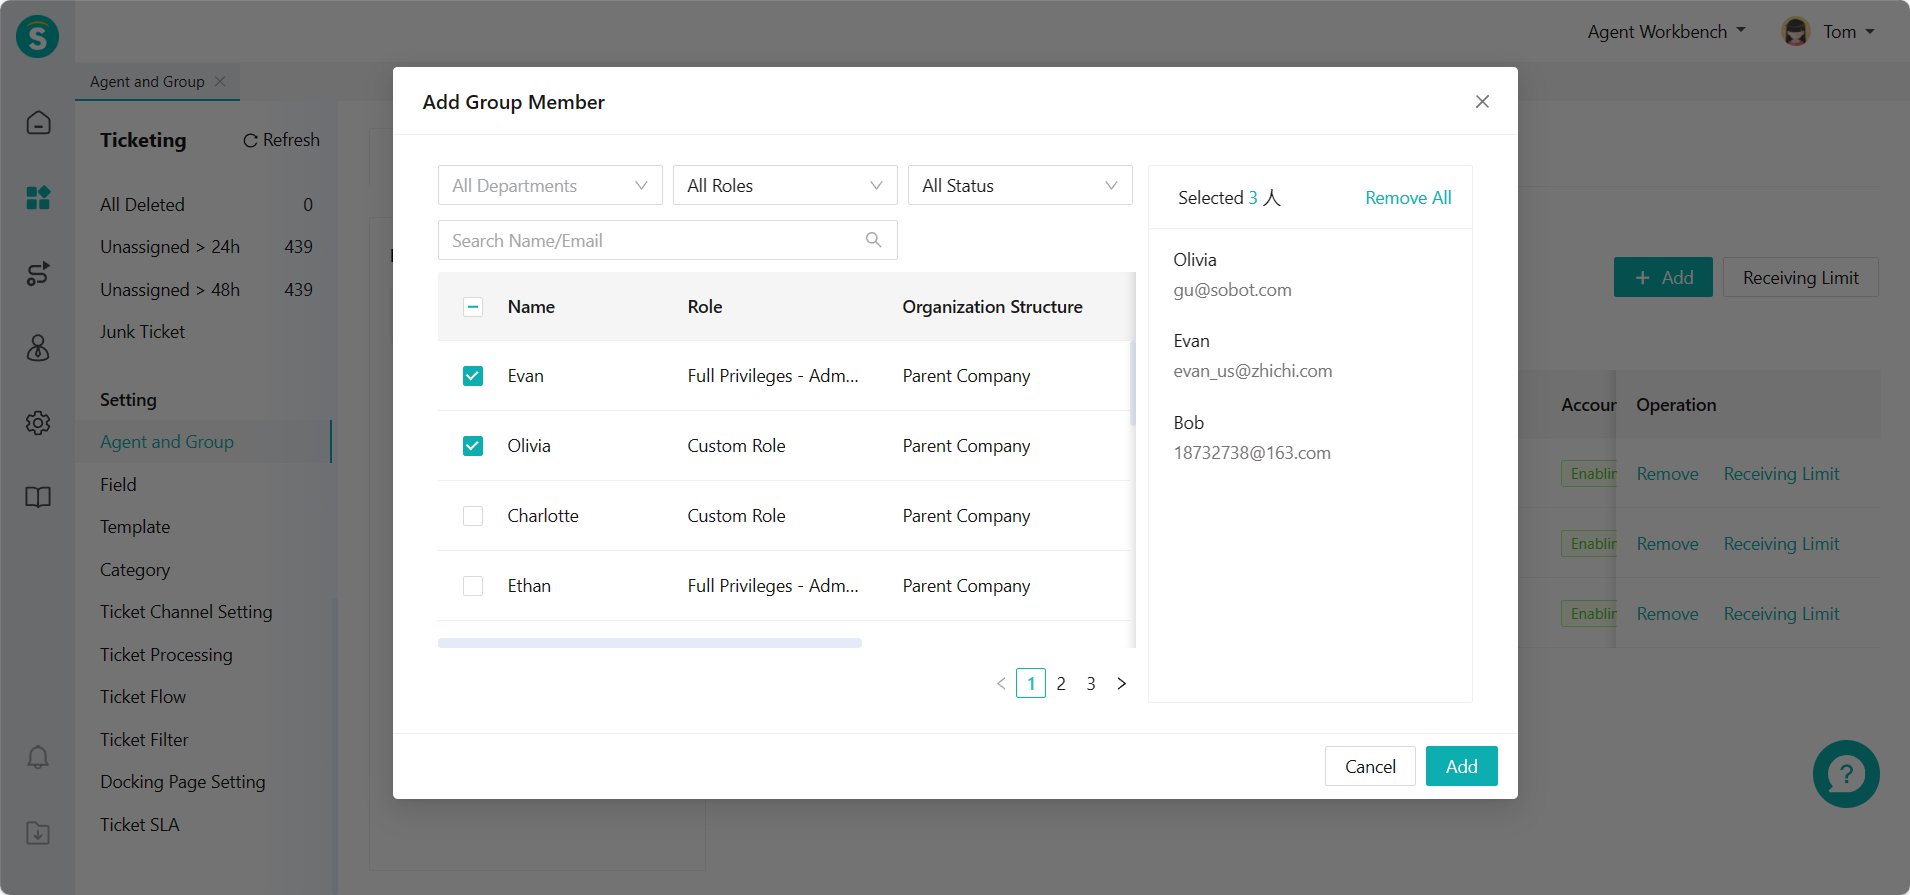Open Junk Ticket list
The image size is (1910, 895).
142,331
